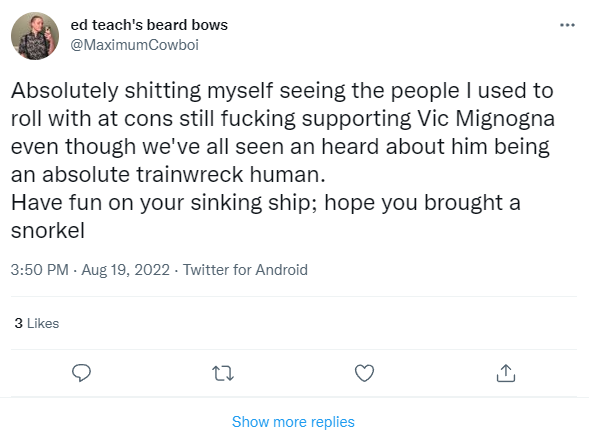Like the tweet with the heart icon
This screenshot has width=589, height=440.
point(364,373)
